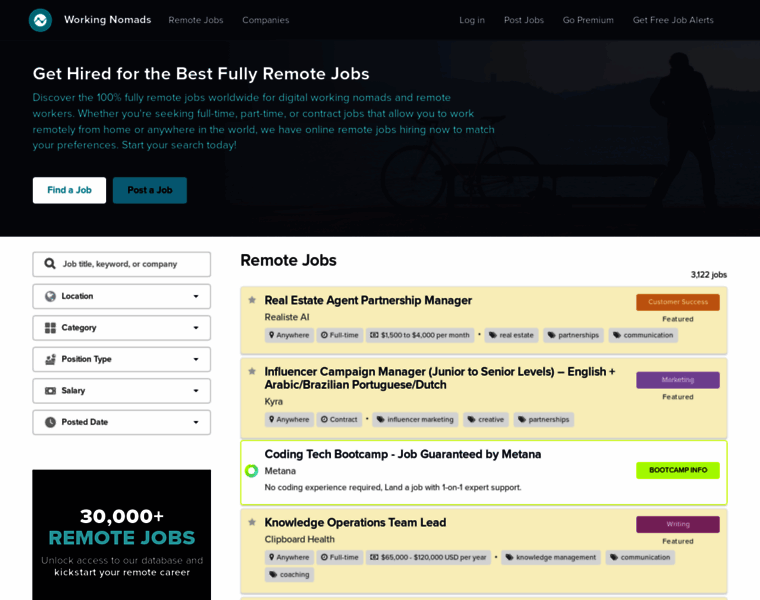The image size is (760, 600).
Task: Click the globe icon in Location filter
Action: click(50, 296)
